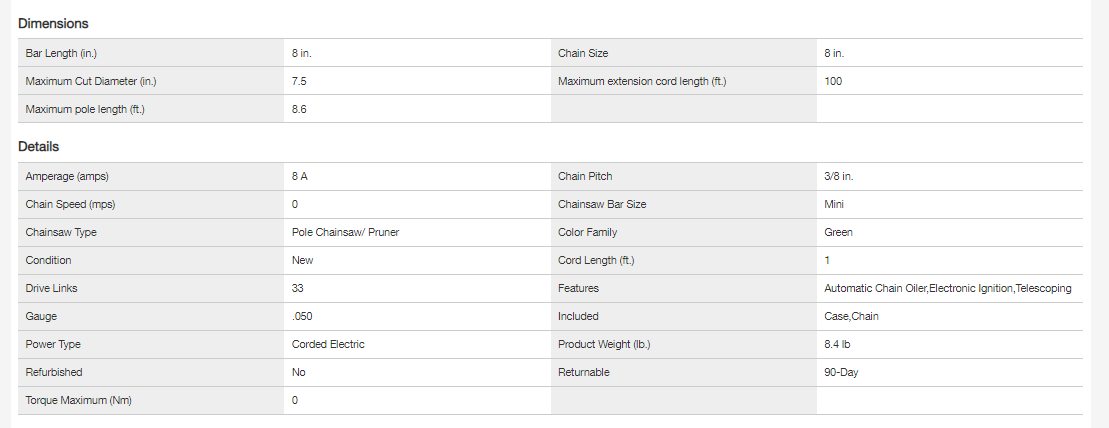
Task: Click the Condition value New
Action: coord(302,260)
